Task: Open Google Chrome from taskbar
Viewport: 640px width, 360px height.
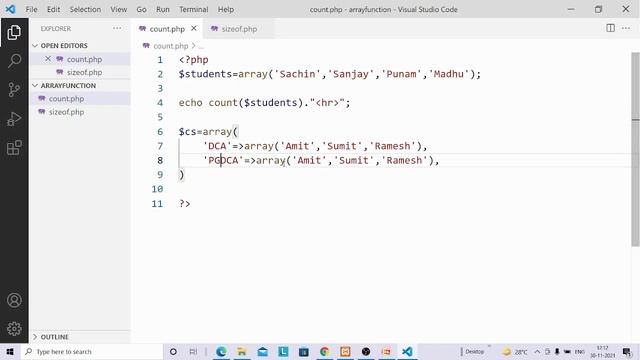Action: pyautogui.click(x=324, y=351)
